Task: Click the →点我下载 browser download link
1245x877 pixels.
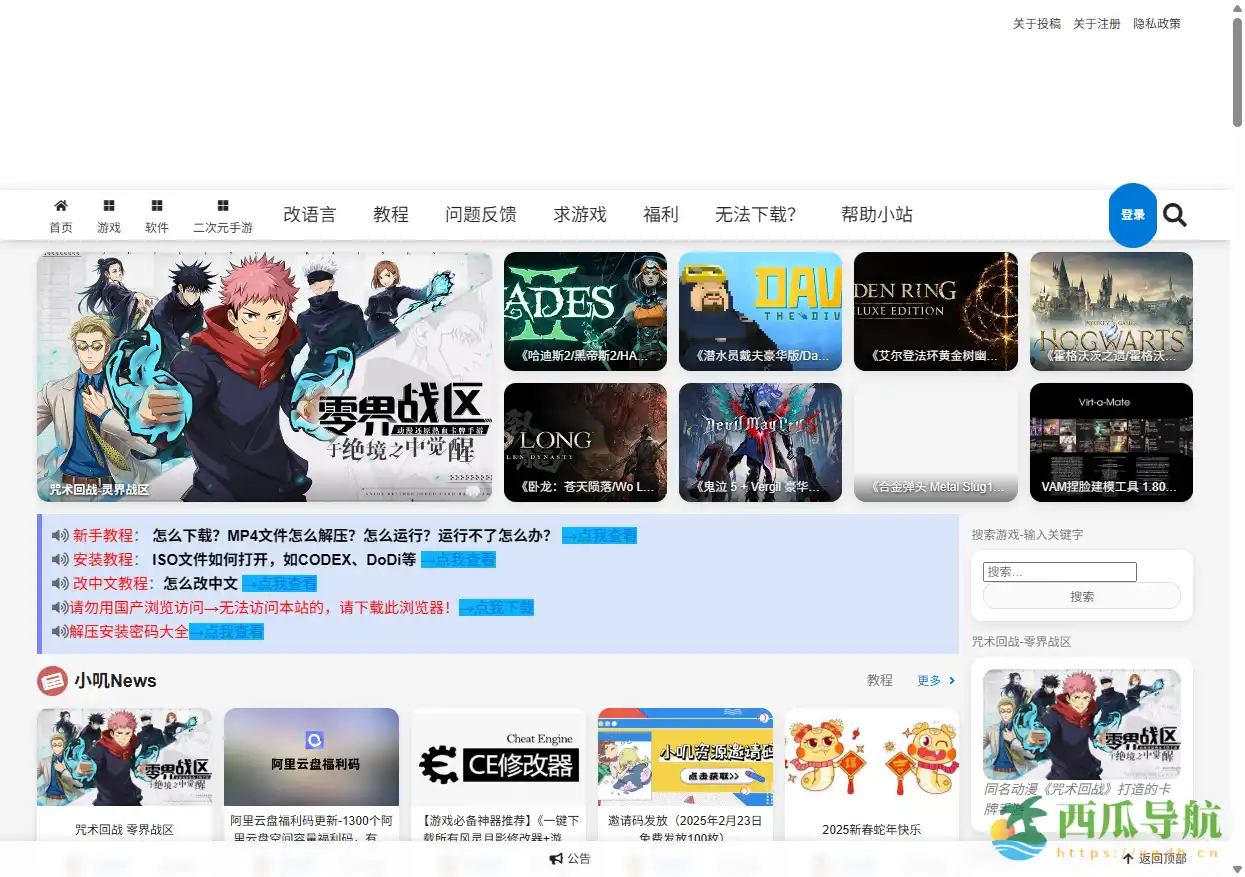Action: (496, 607)
